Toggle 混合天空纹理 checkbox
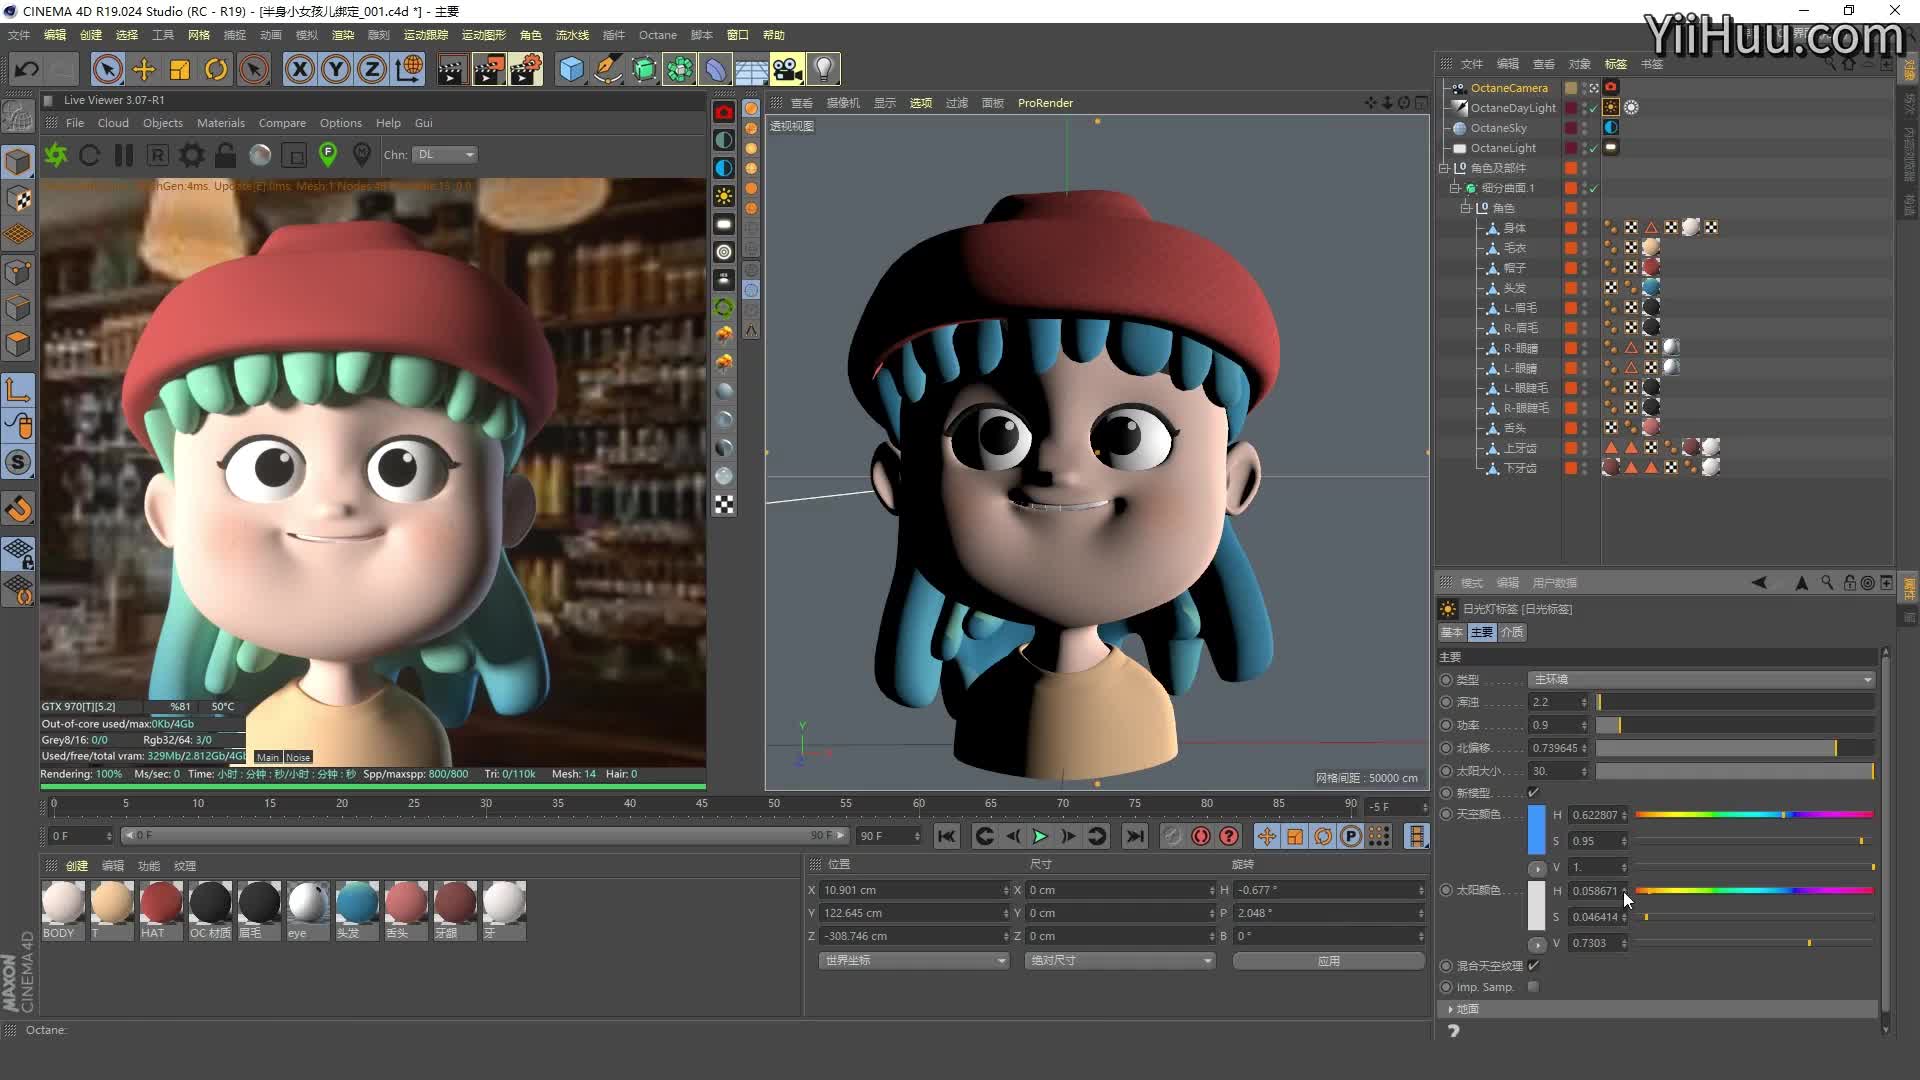This screenshot has height=1080, width=1920. pos(1533,966)
